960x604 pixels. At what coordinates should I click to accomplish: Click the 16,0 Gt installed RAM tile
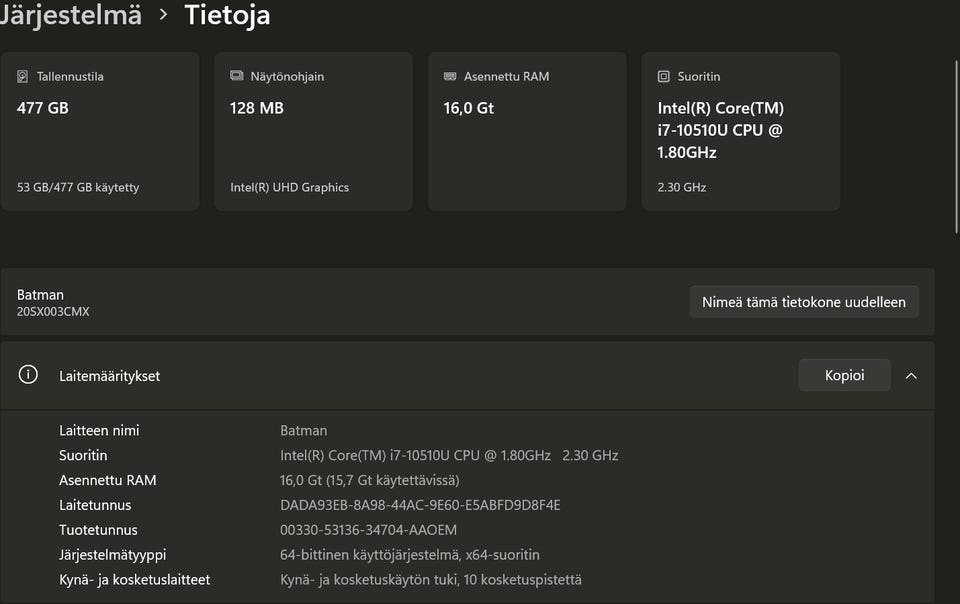[527, 132]
